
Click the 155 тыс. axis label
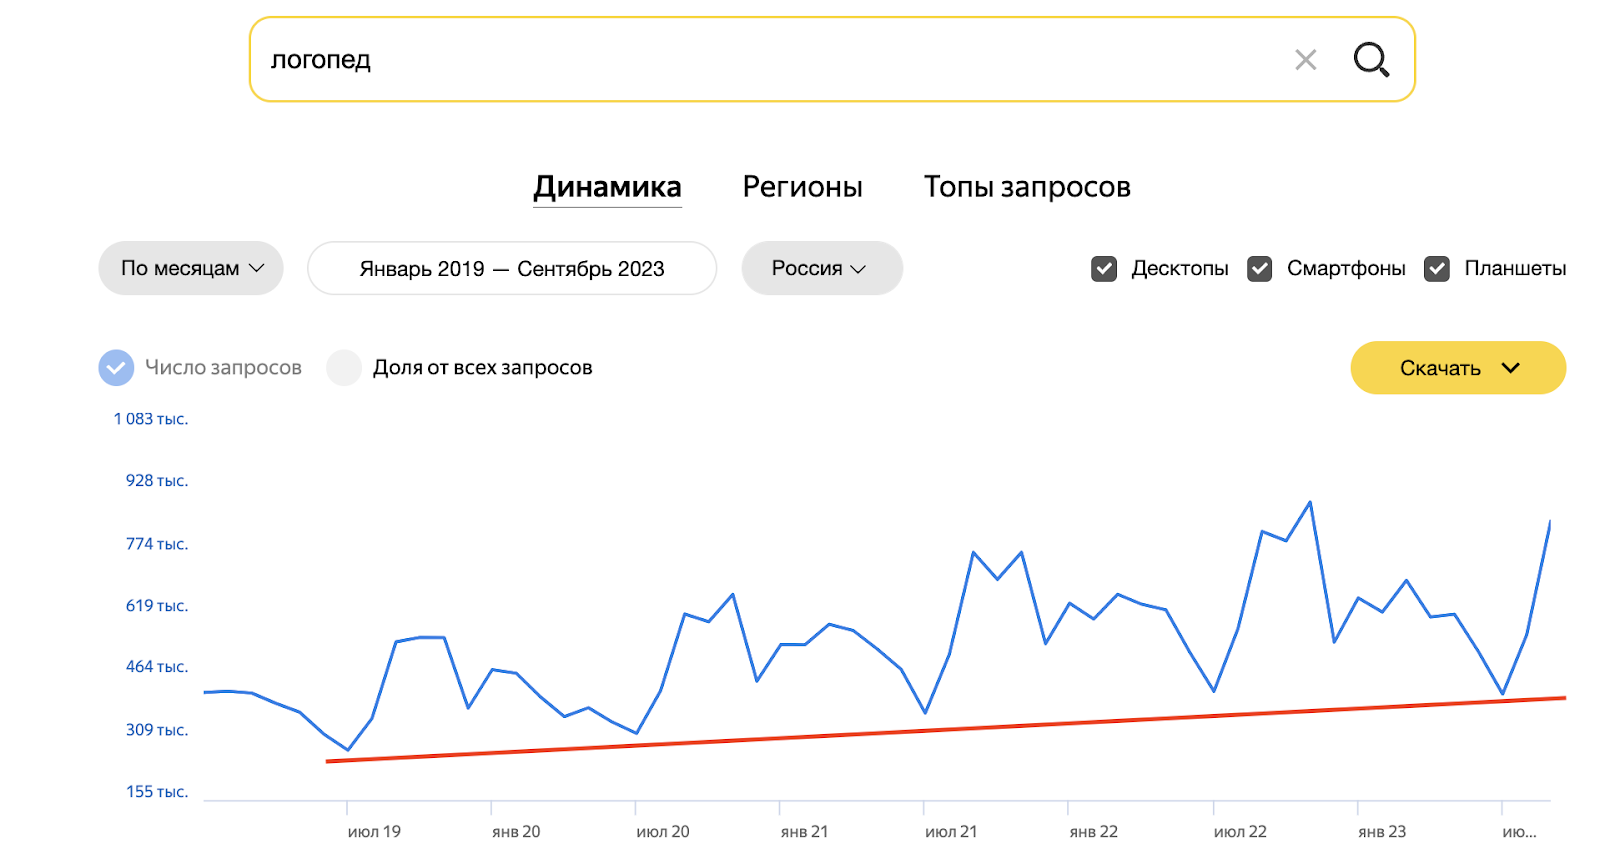tap(157, 792)
